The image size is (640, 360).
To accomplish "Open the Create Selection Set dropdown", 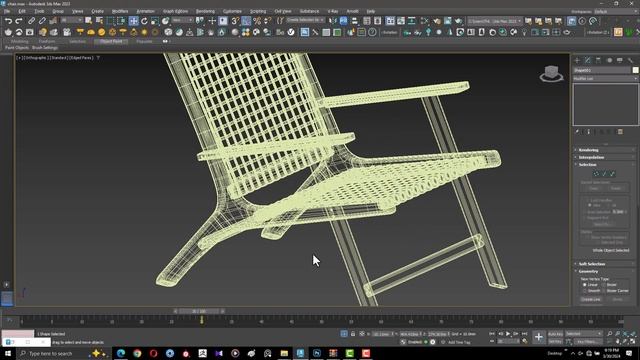I will pos(305,20).
